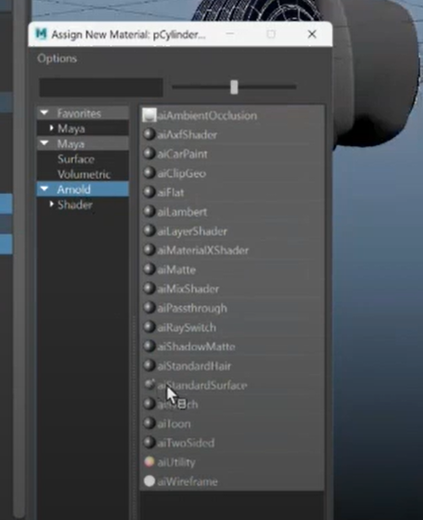Click the aiTwoSided shader icon

tap(149, 443)
